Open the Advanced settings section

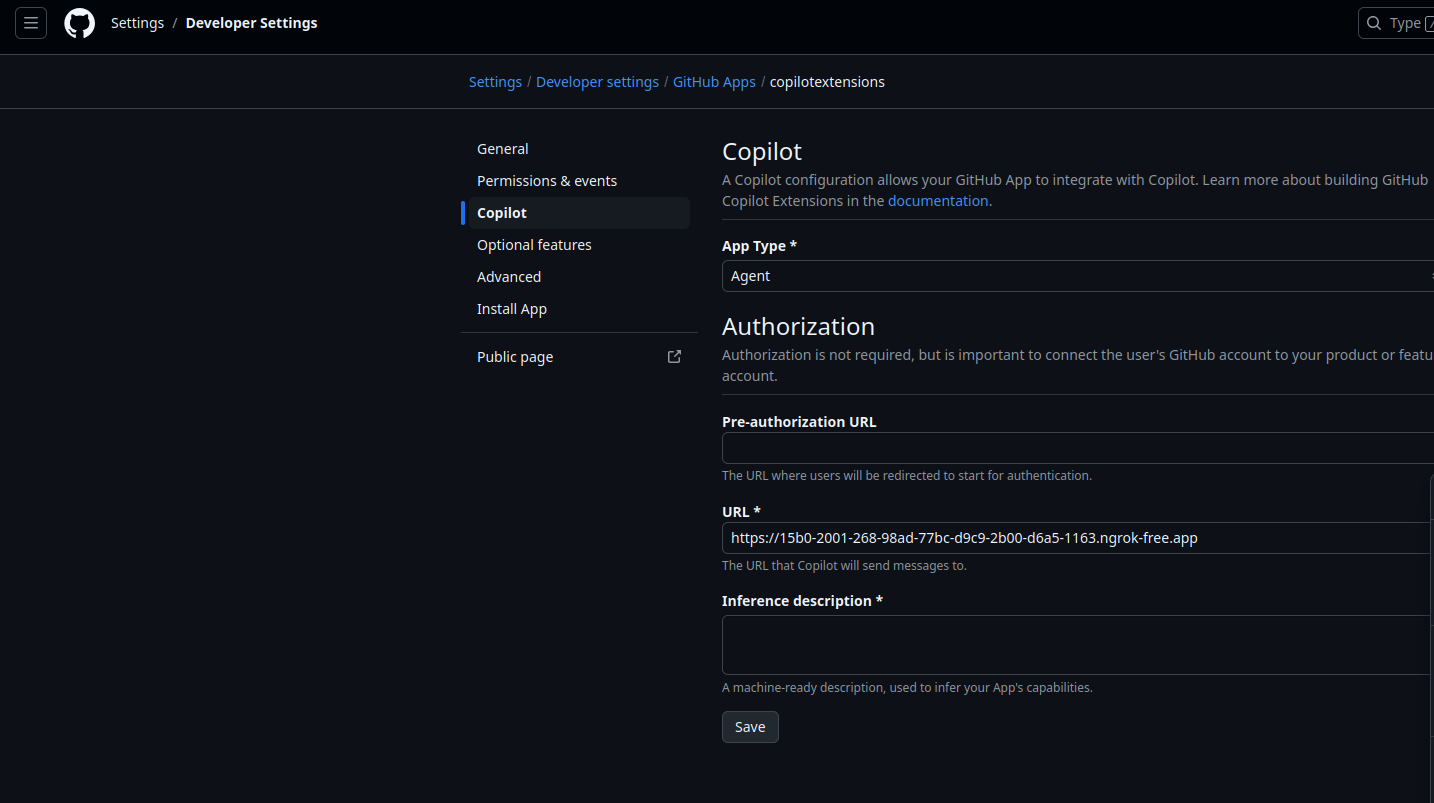coord(508,276)
